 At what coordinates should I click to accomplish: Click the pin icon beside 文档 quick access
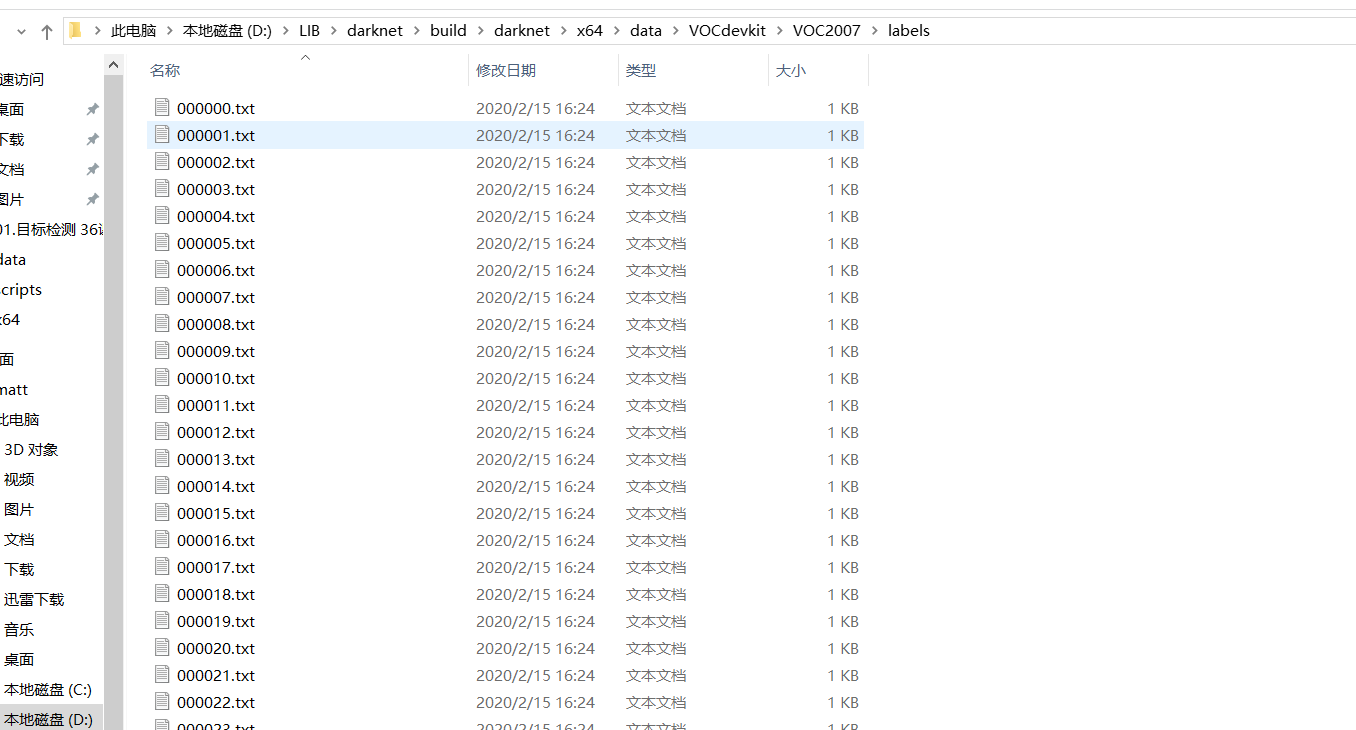(92, 170)
